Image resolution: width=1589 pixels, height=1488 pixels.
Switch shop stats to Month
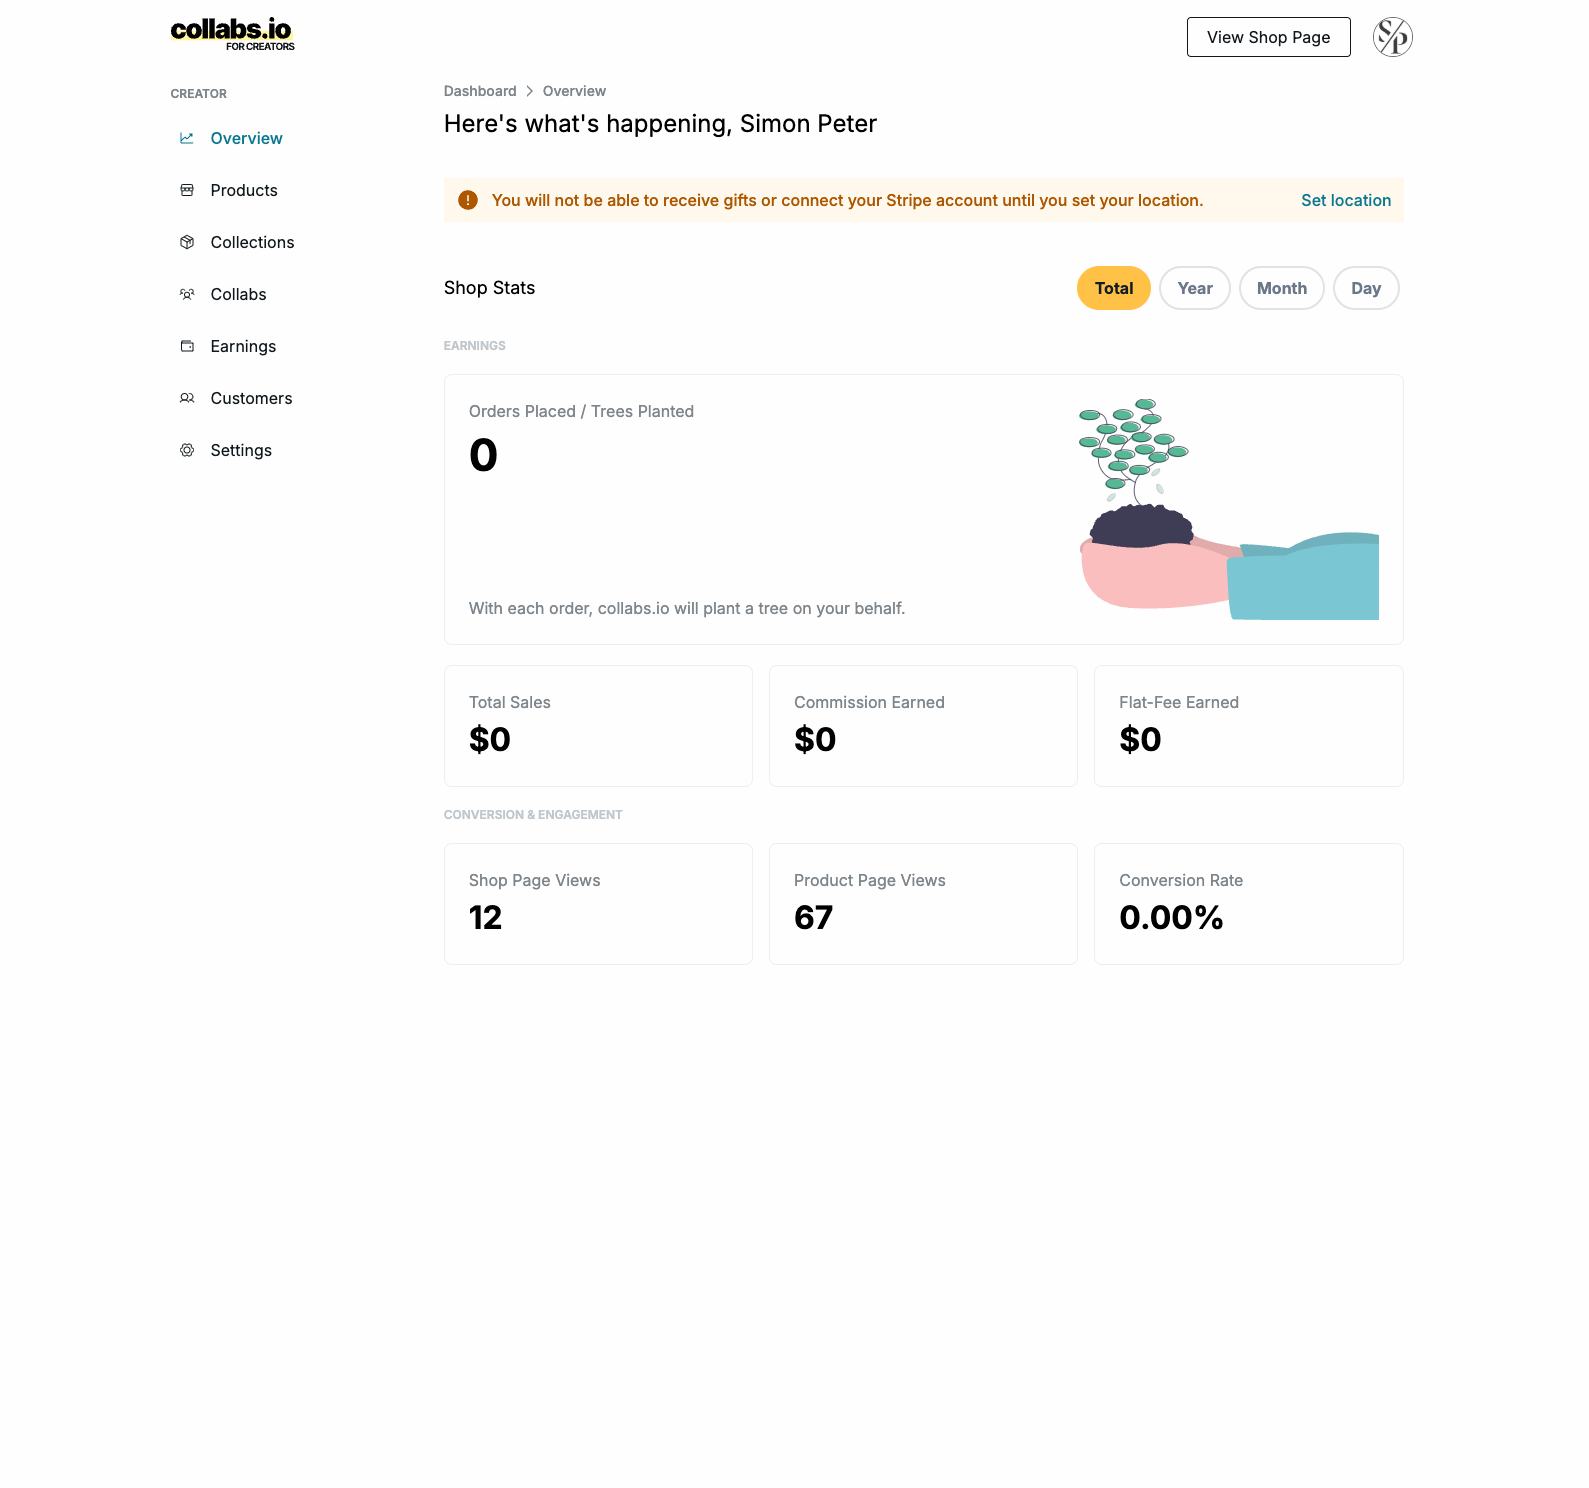coord(1282,288)
